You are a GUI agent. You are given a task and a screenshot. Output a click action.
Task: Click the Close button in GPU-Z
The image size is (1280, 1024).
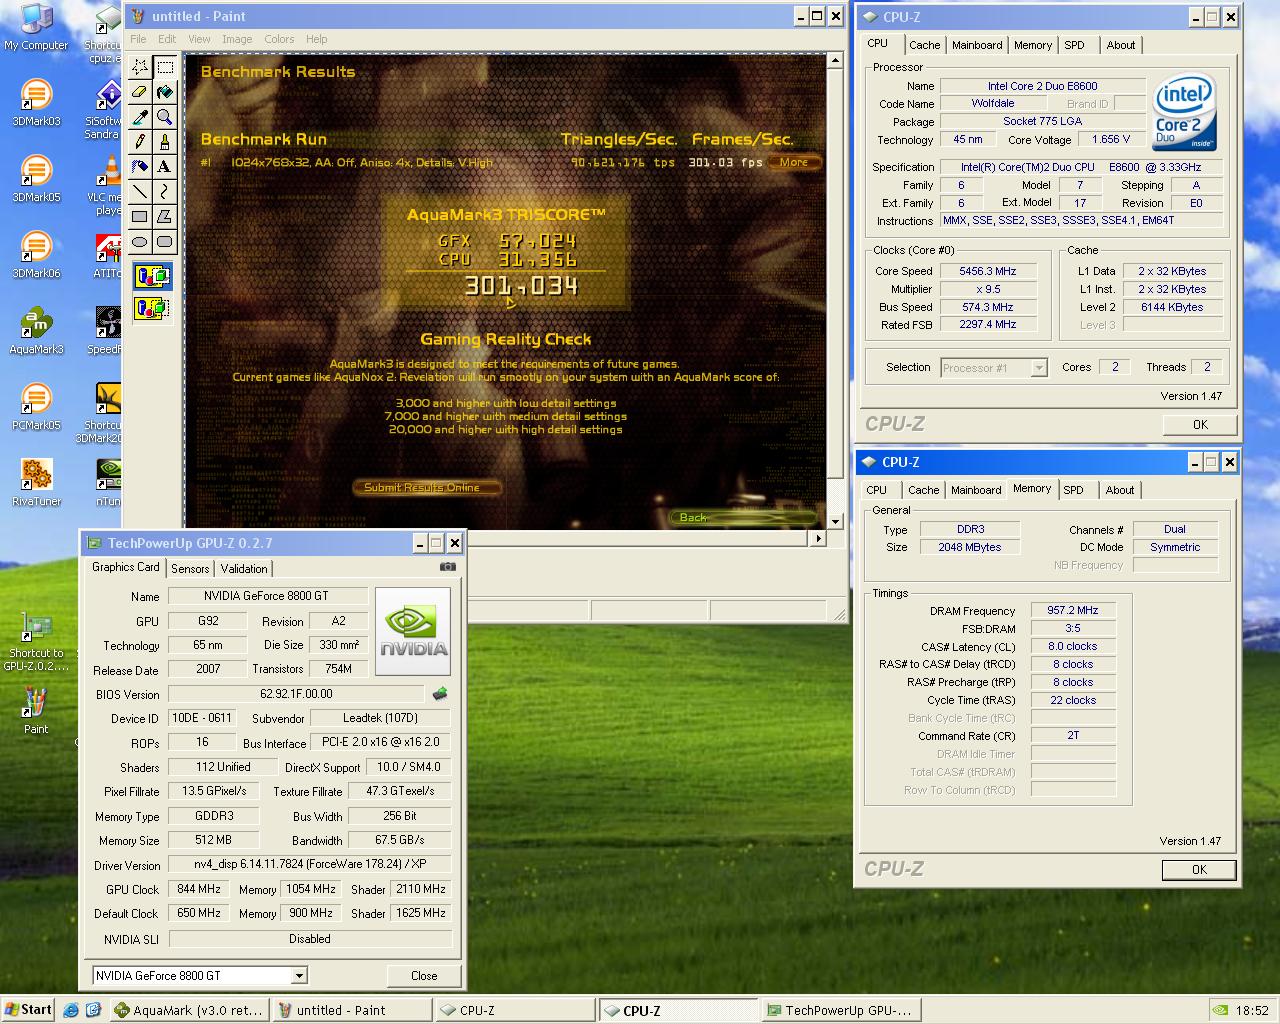tap(424, 976)
